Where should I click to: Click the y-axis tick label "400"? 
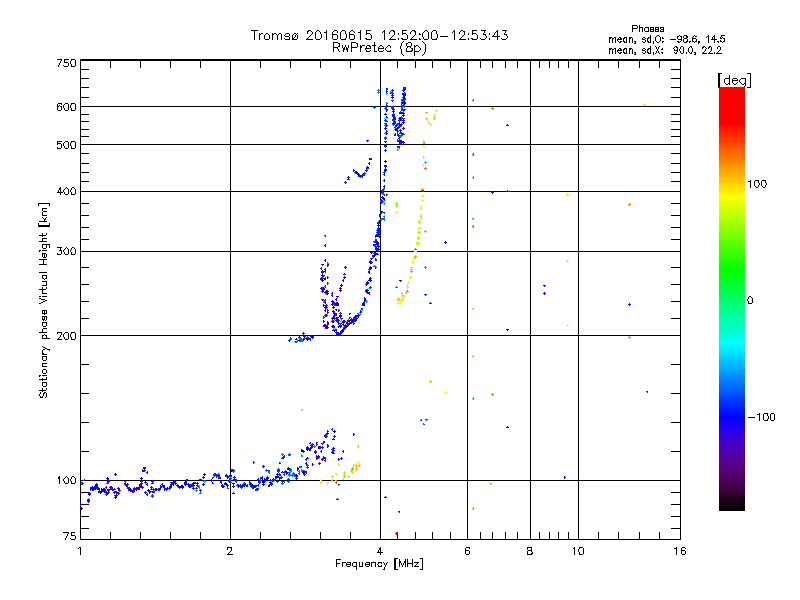click(66, 191)
